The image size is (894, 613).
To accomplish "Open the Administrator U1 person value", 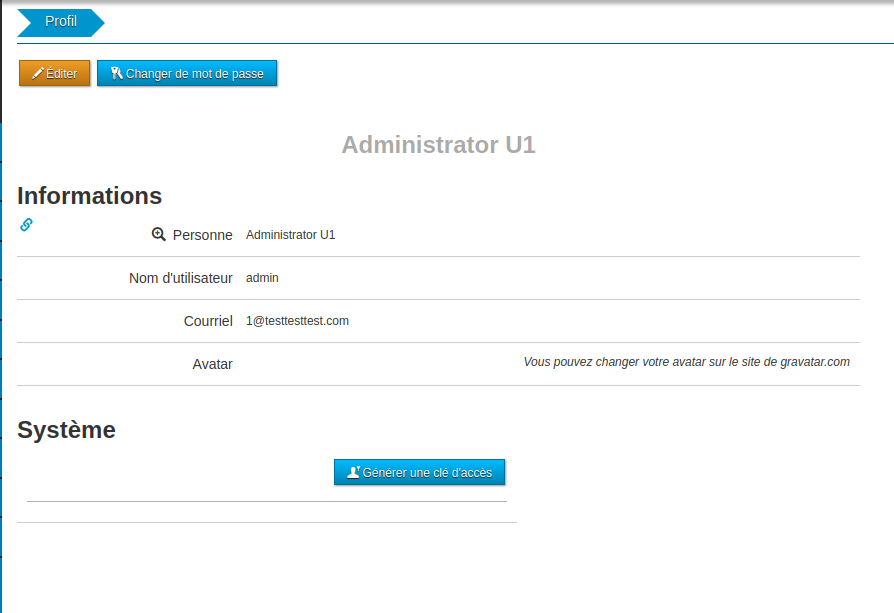I will pyautogui.click(x=290, y=235).
